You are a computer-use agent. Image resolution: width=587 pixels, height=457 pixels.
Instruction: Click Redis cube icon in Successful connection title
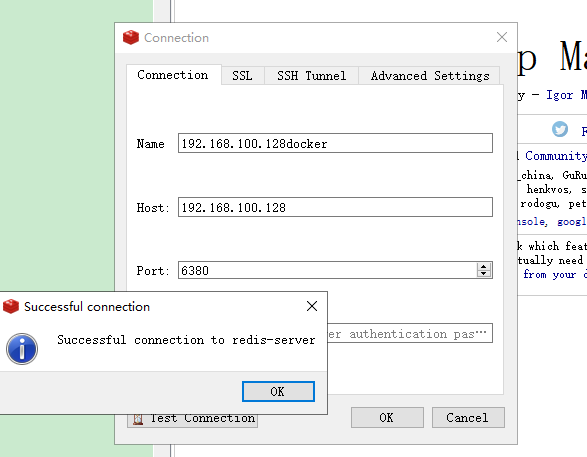[10, 306]
